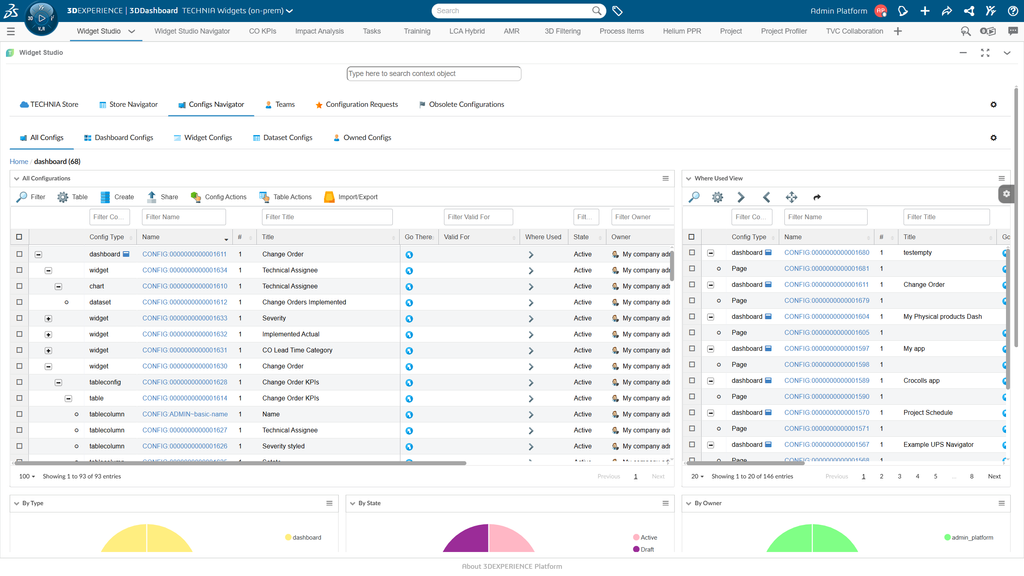
Task: Open the hamburger menu left of tabs
Action: click(10, 31)
